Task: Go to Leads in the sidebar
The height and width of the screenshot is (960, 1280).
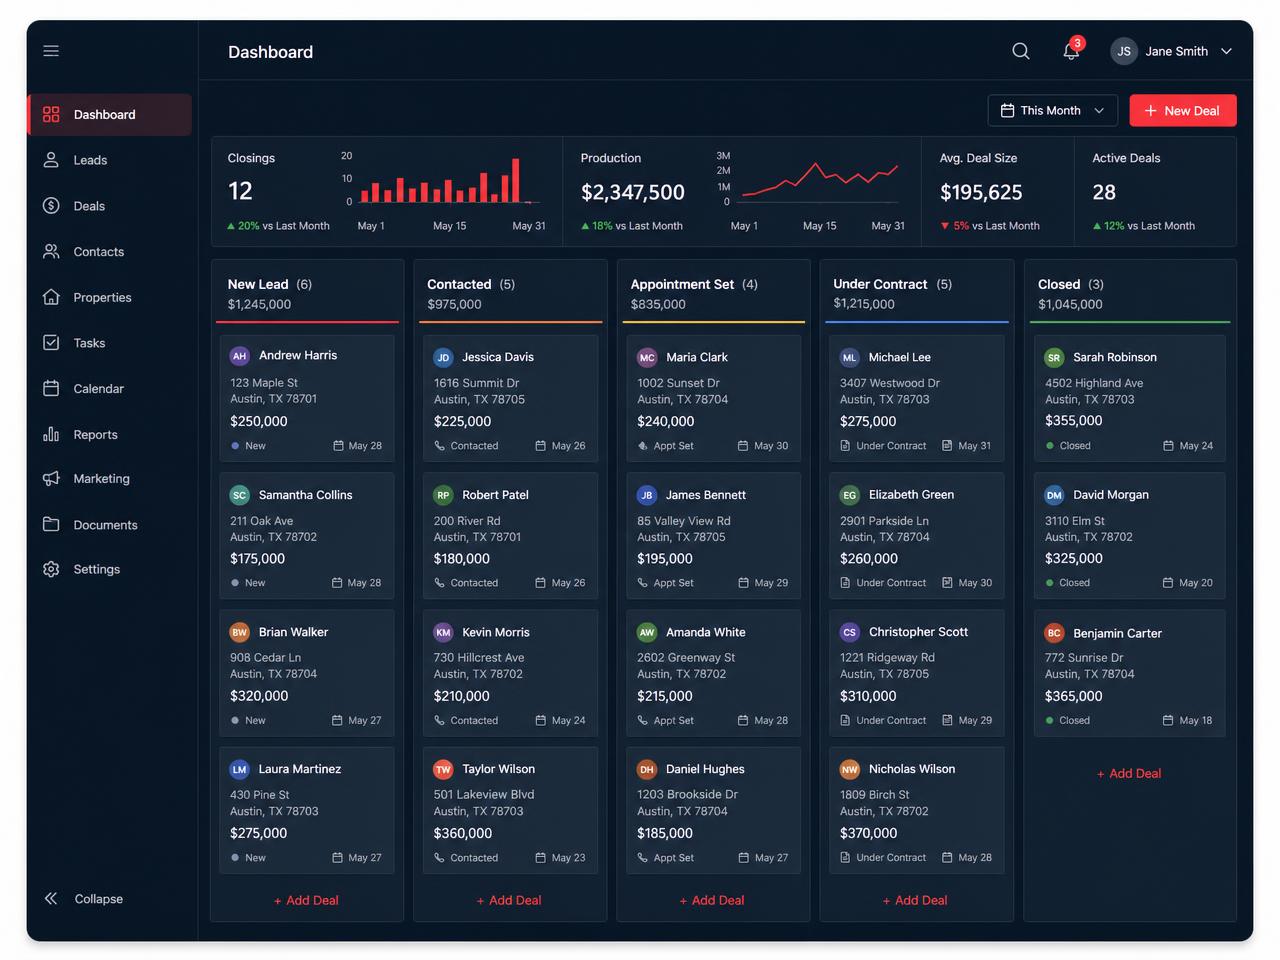Action: (109, 160)
